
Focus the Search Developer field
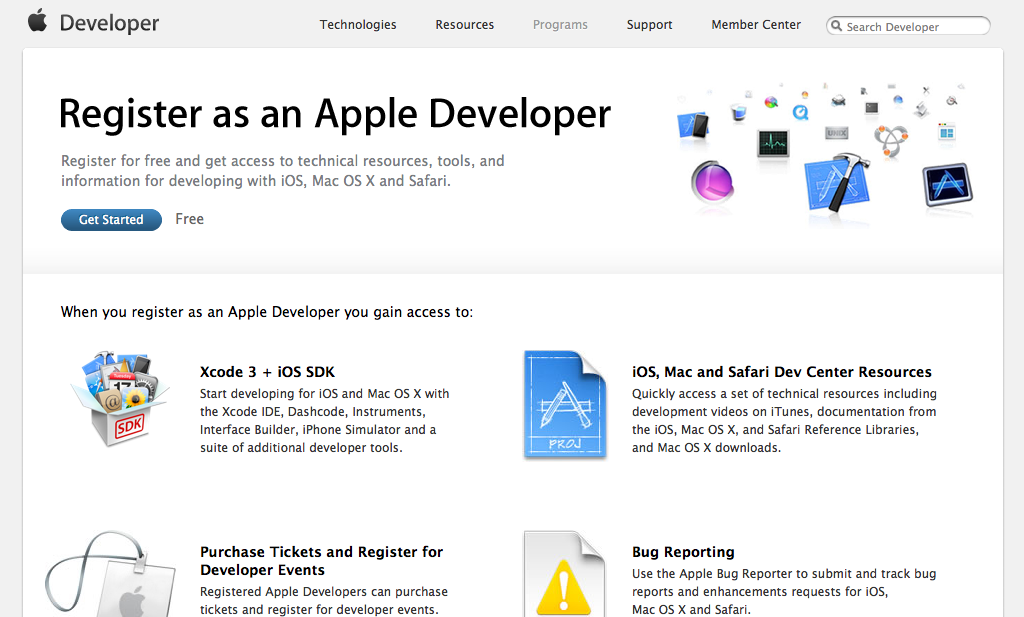(x=908, y=26)
